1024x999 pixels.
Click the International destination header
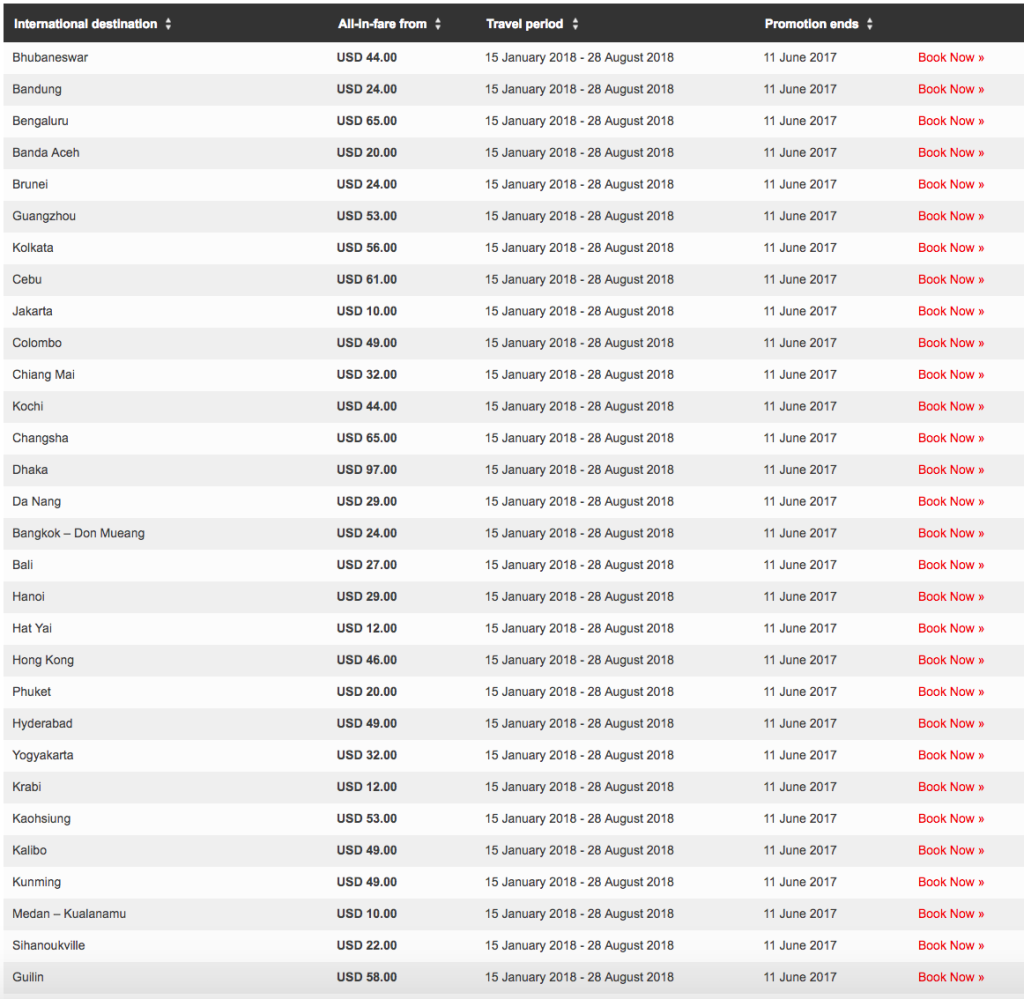[85, 24]
